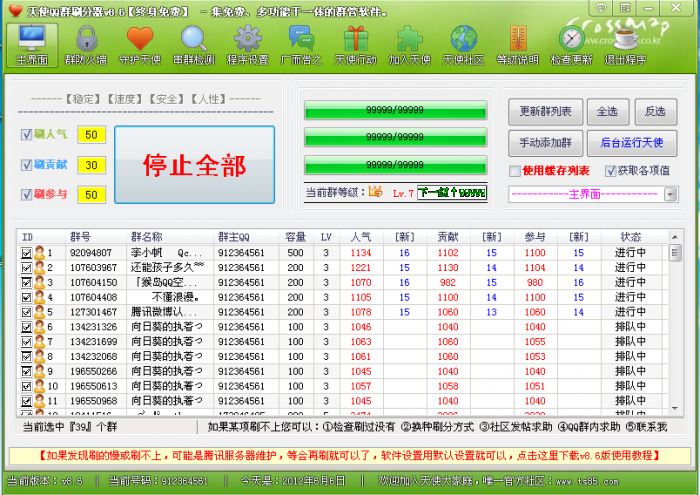
Task: Click the 停止全部 button
Action: pyautogui.click(x=194, y=165)
